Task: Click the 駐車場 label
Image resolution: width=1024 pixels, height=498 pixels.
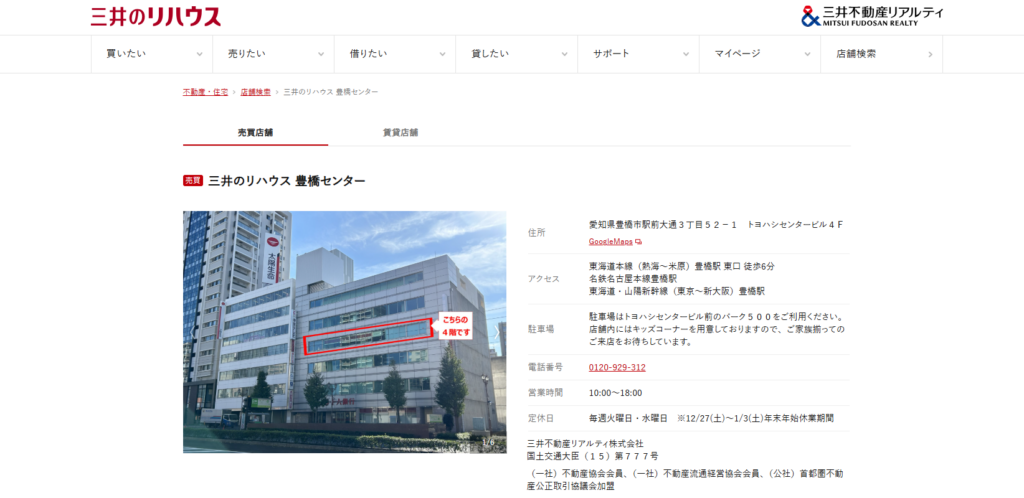Action: [x=541, y=329]
